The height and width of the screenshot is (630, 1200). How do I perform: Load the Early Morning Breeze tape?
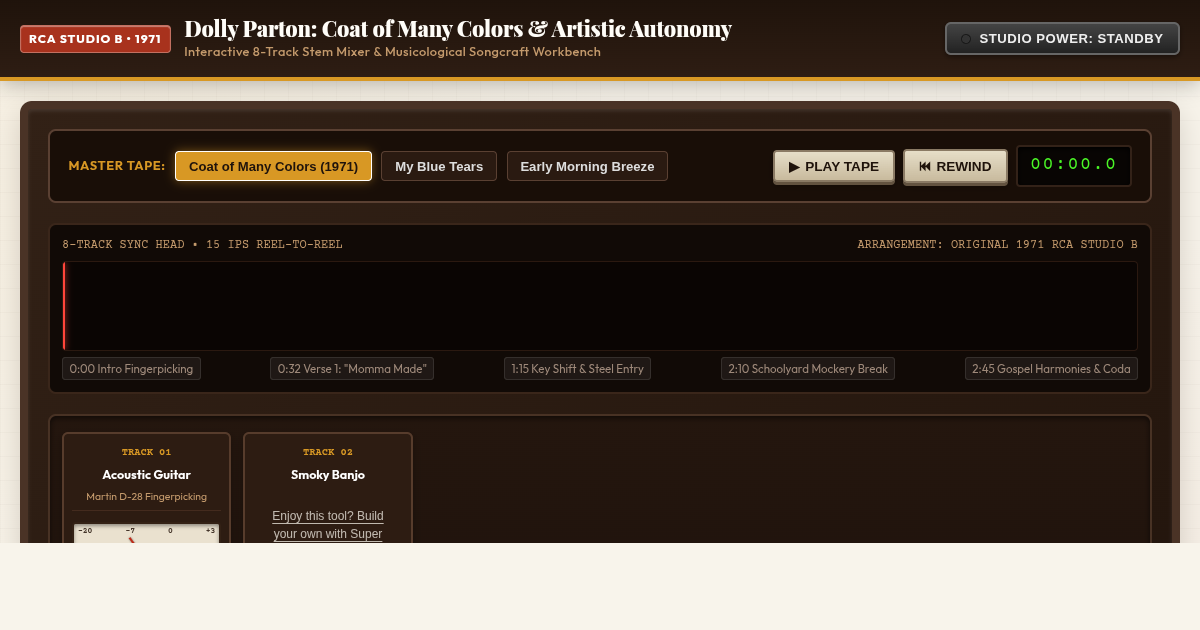click(587, 166)
